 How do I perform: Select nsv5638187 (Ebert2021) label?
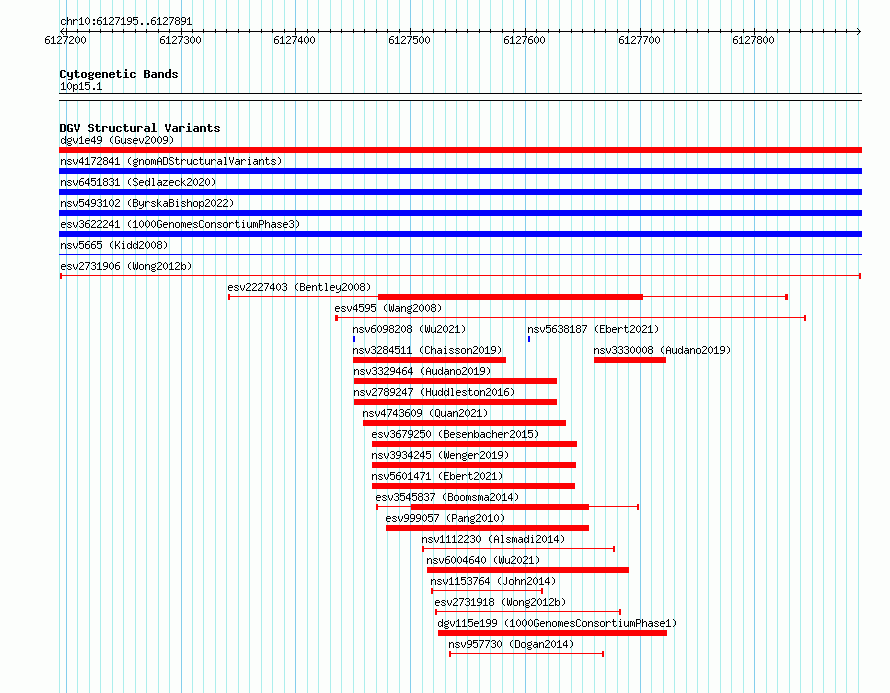593,329
